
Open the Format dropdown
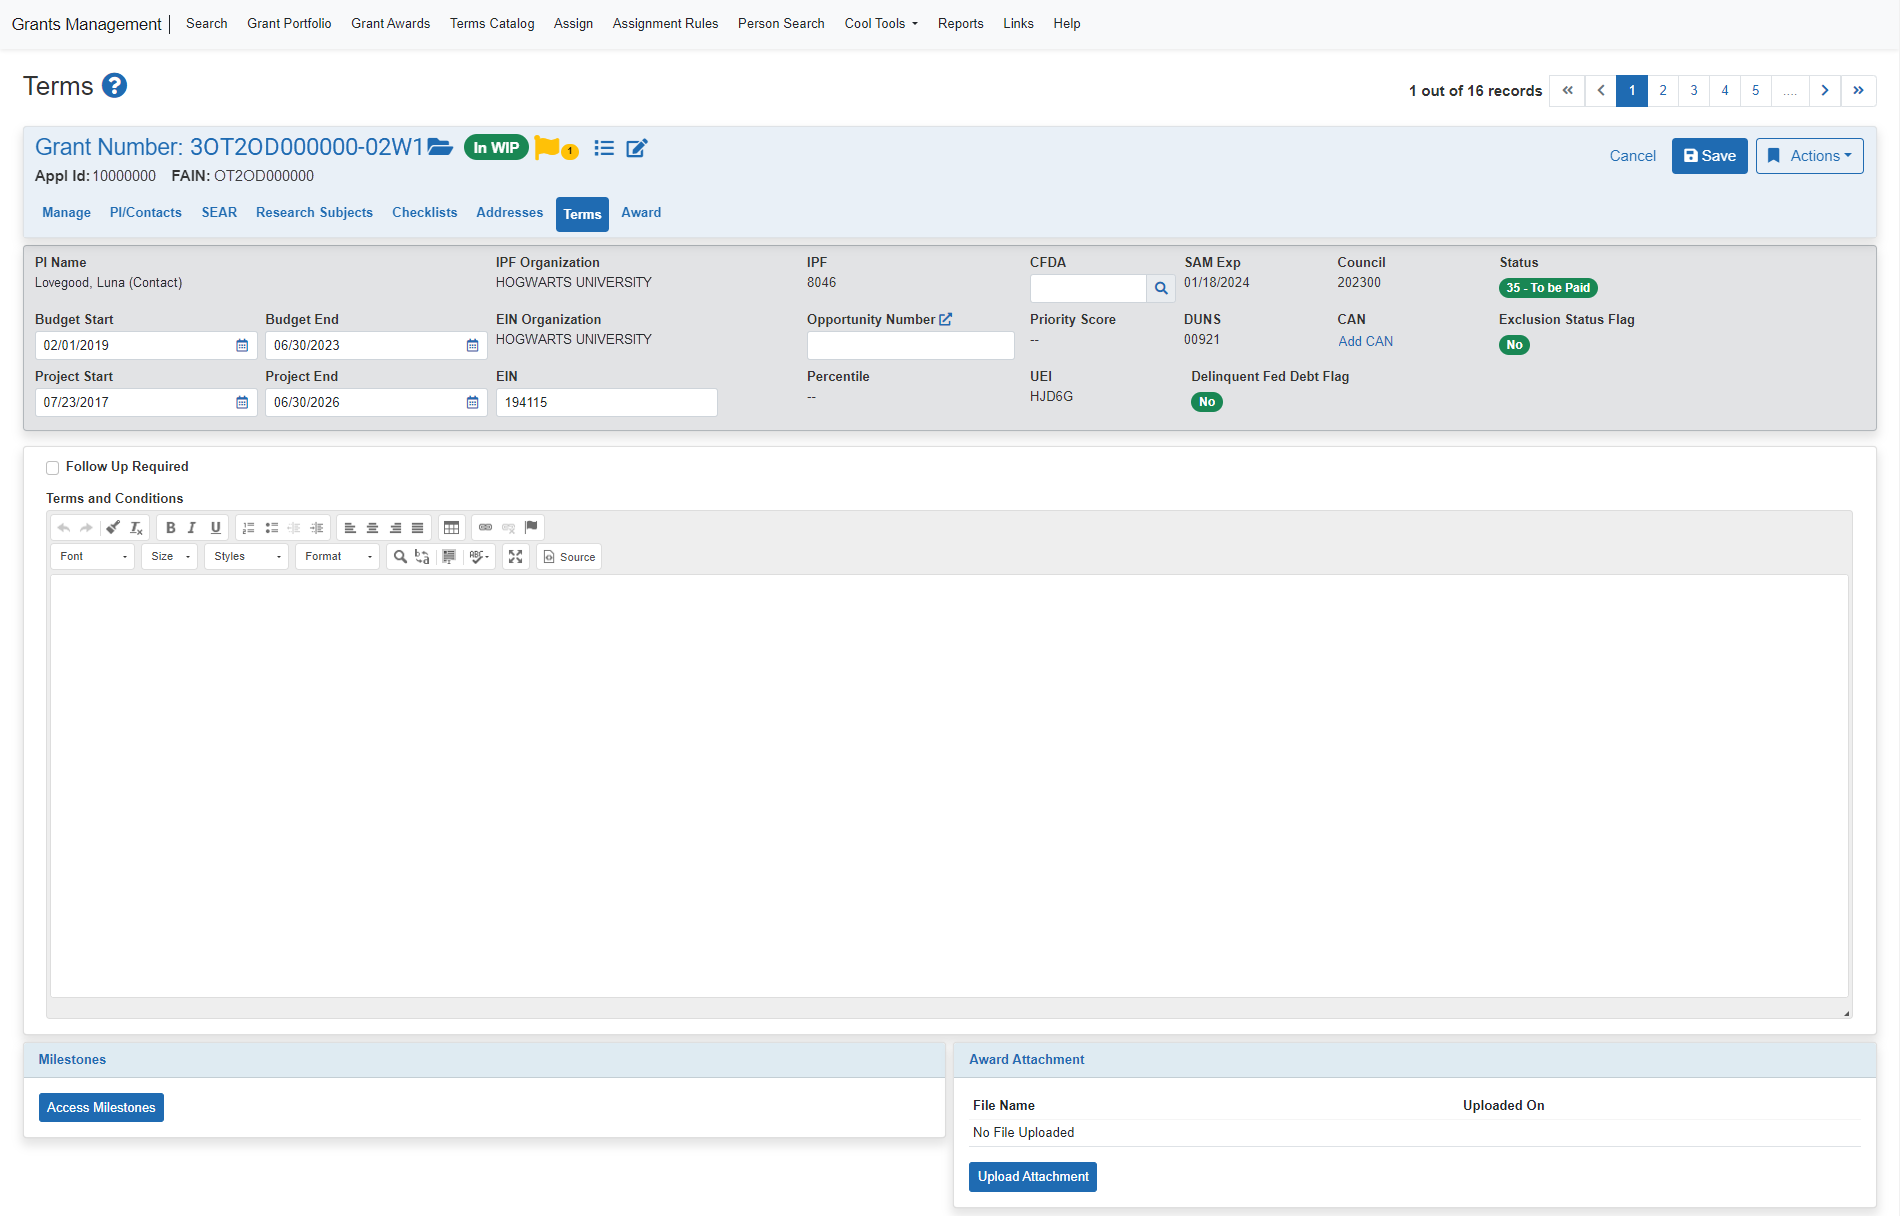pos(338,557)
